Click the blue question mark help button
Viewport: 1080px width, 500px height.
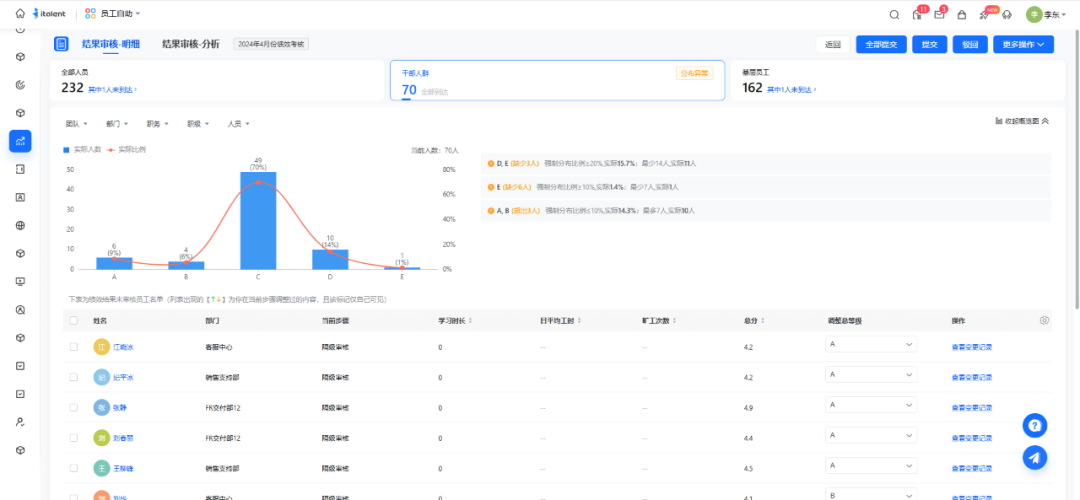(x=1035, y=425)
